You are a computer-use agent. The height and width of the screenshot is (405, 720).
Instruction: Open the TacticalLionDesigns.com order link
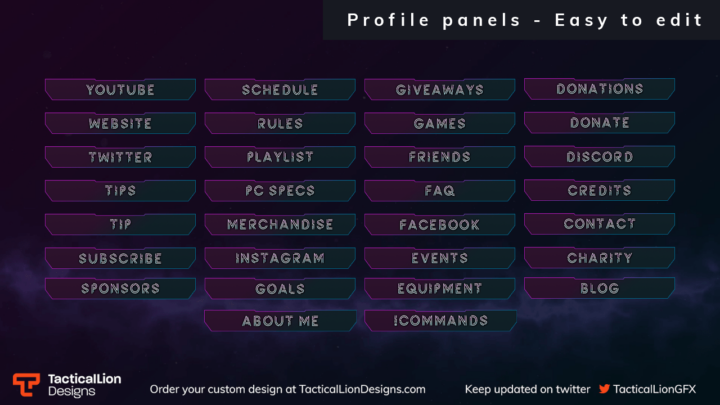362,389
